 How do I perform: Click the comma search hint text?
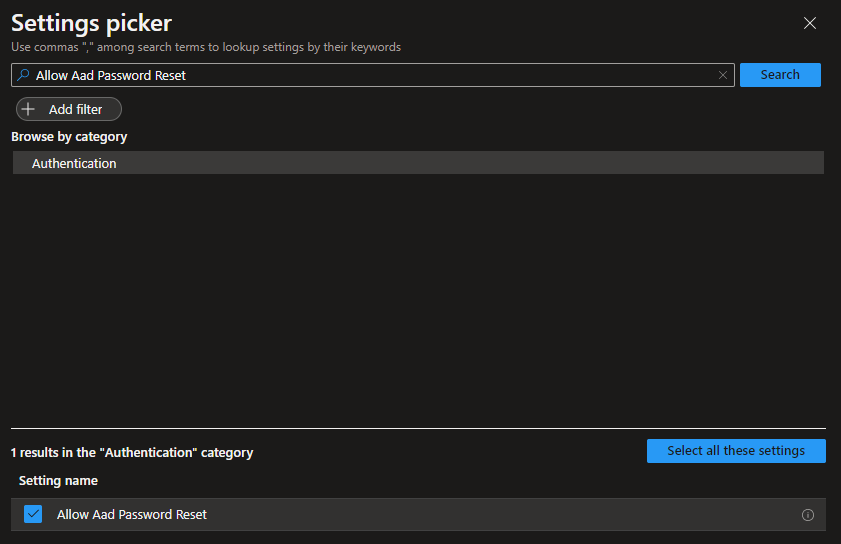[206, 47]
